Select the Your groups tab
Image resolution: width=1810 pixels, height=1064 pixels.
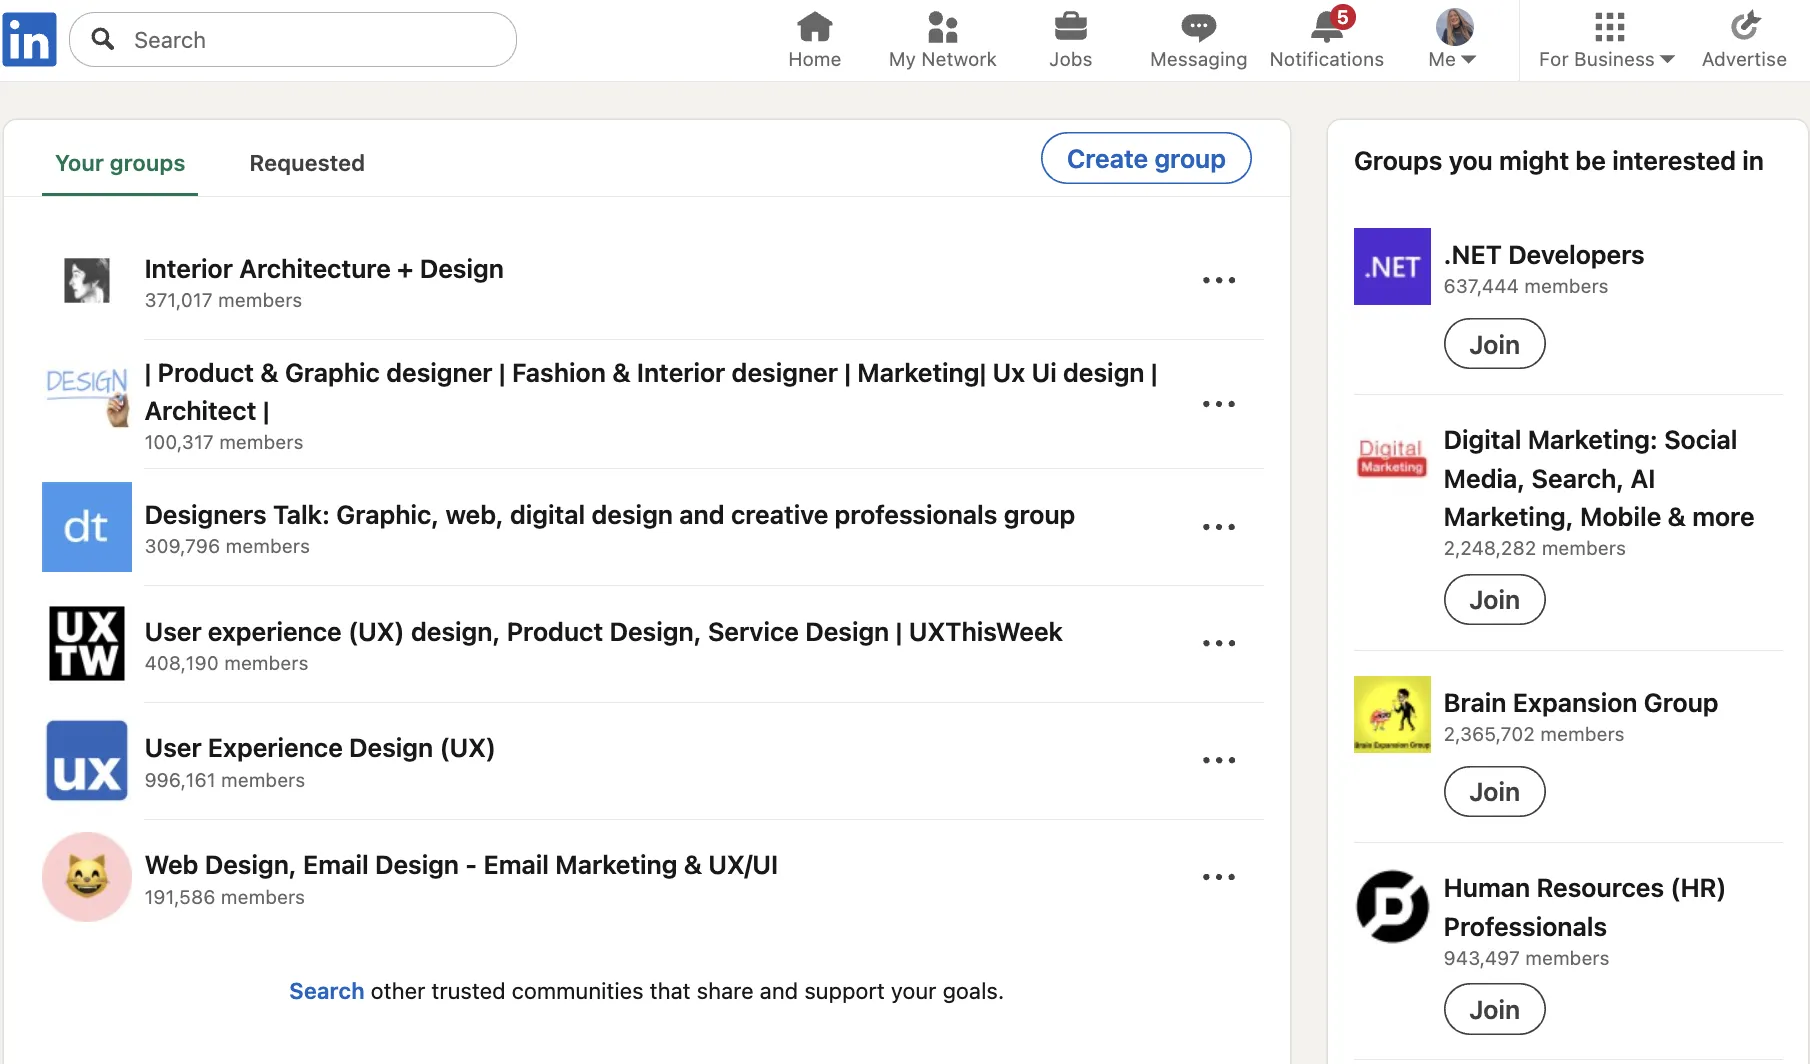pos(119,163)
